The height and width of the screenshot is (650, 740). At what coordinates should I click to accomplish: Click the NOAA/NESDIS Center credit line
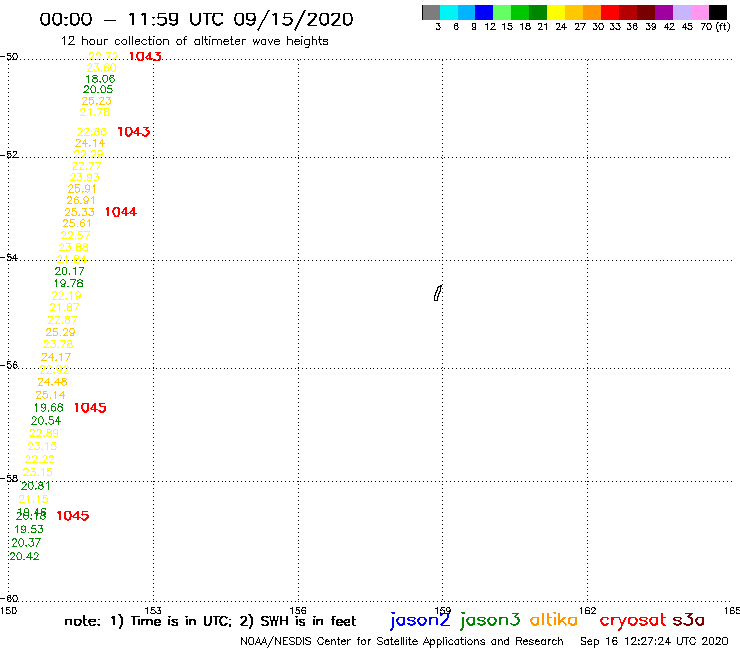tap(402, 641)
